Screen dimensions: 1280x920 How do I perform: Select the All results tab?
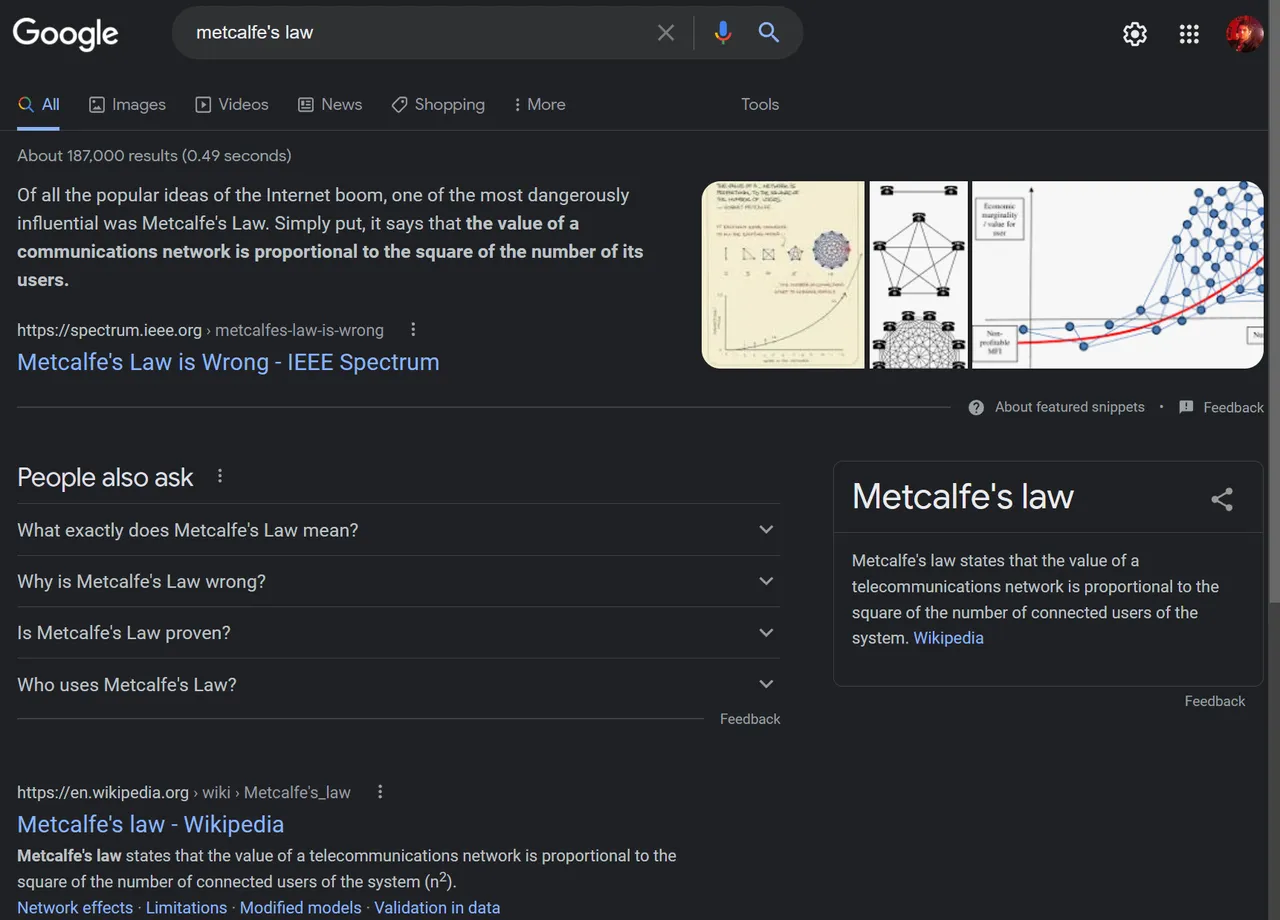pos(39,104)
